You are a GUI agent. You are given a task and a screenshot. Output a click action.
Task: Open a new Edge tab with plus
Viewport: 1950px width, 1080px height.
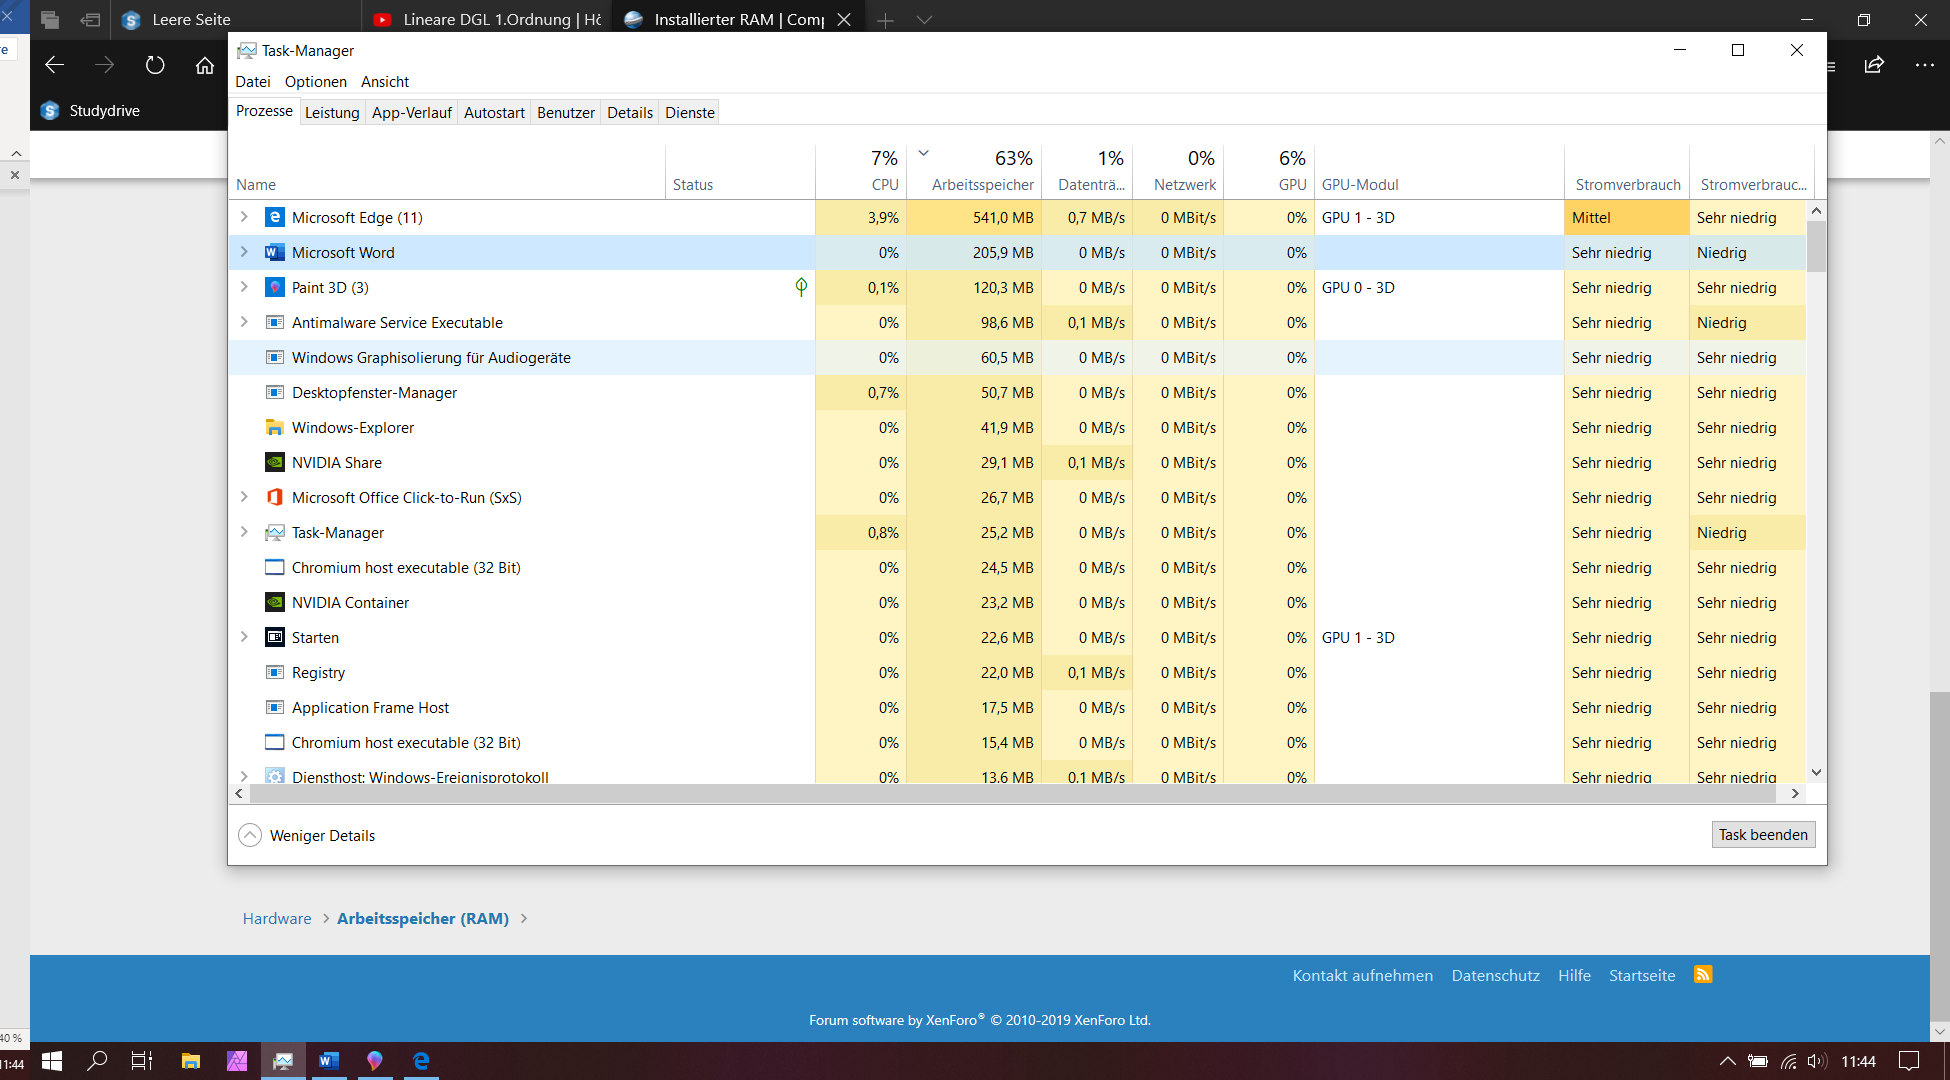coord(886,19)
